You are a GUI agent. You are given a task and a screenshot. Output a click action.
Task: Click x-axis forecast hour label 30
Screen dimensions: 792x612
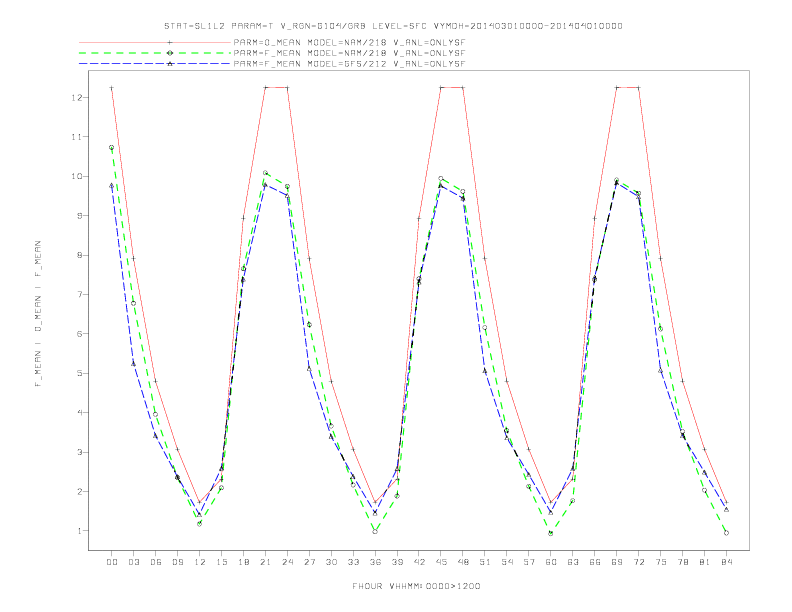[x=331, y=562]
